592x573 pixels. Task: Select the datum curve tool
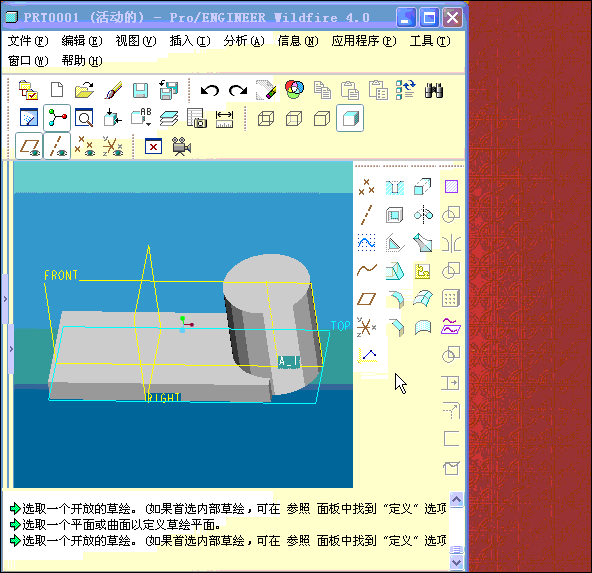(x=367, y=271)
